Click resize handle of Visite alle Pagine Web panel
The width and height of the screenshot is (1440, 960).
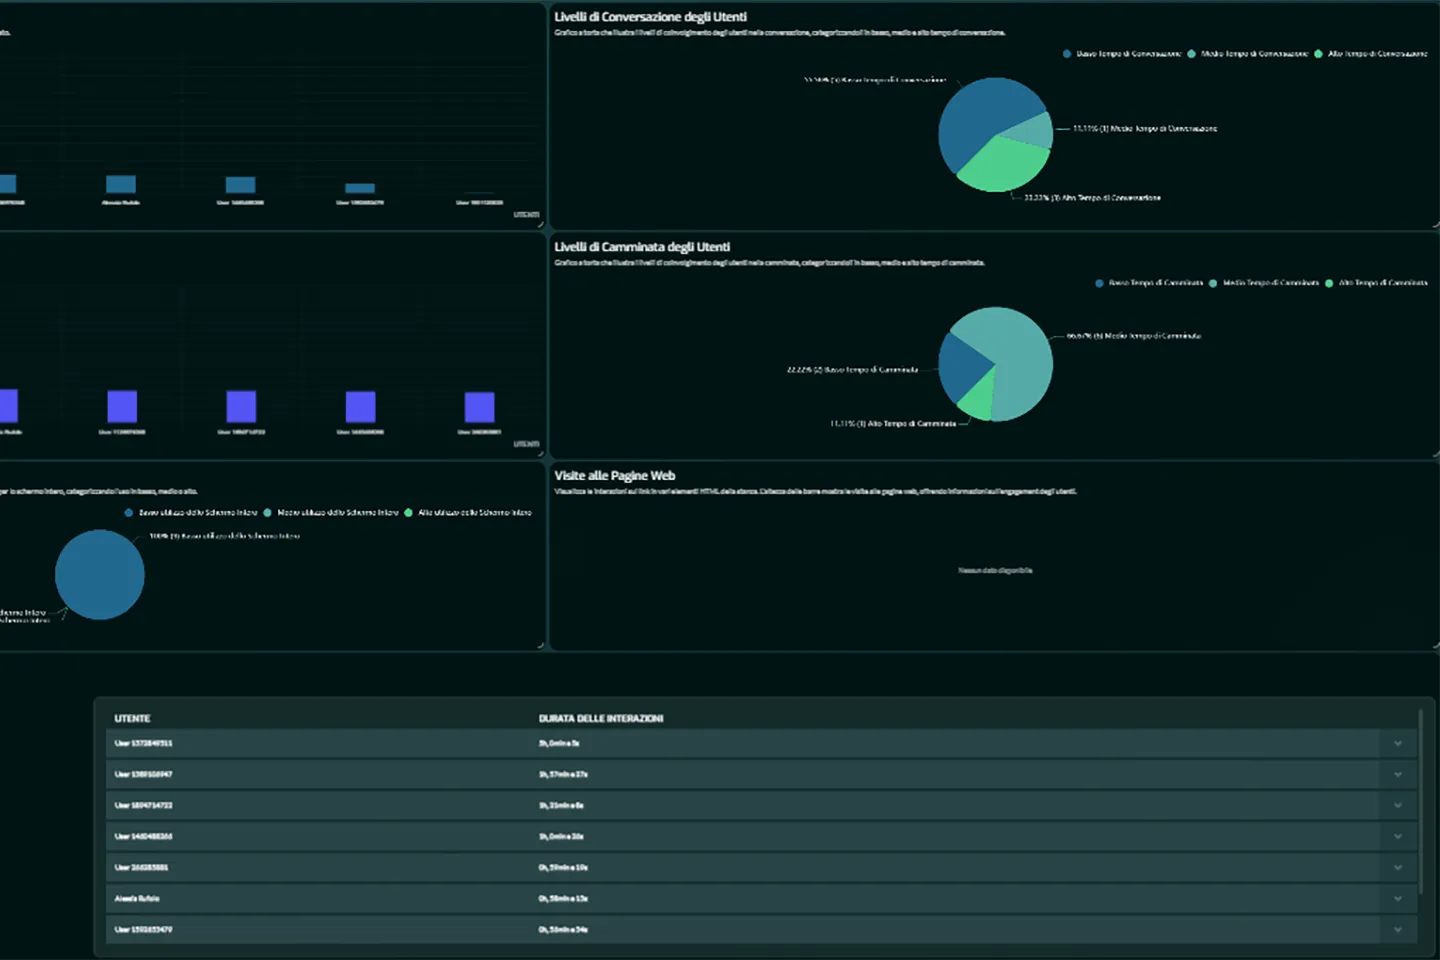(x=1435, y=646)
